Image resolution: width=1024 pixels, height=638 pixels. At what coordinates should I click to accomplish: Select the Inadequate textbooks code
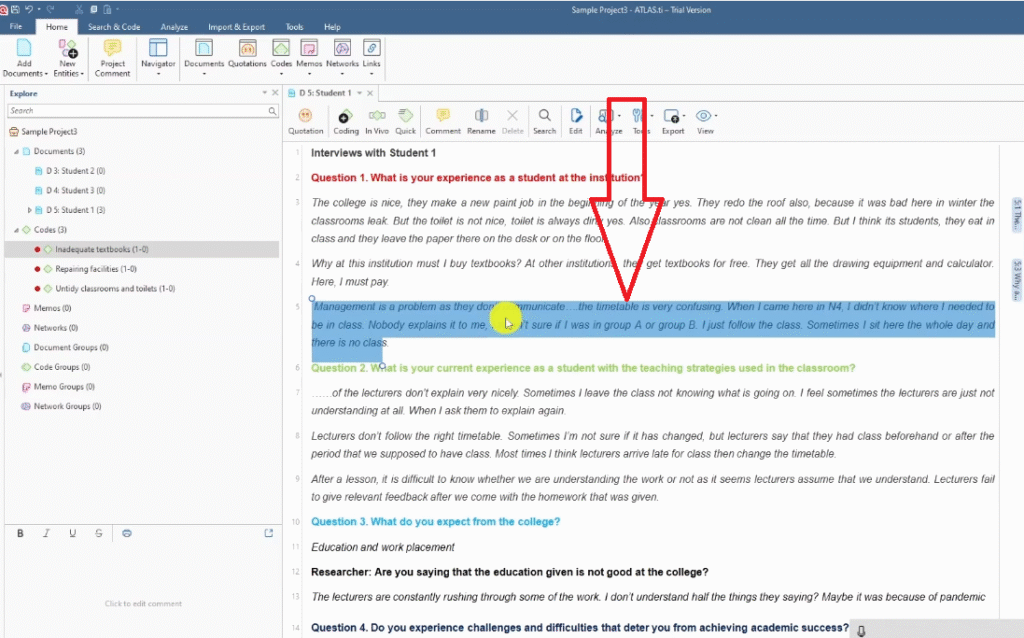pos(102,249)
